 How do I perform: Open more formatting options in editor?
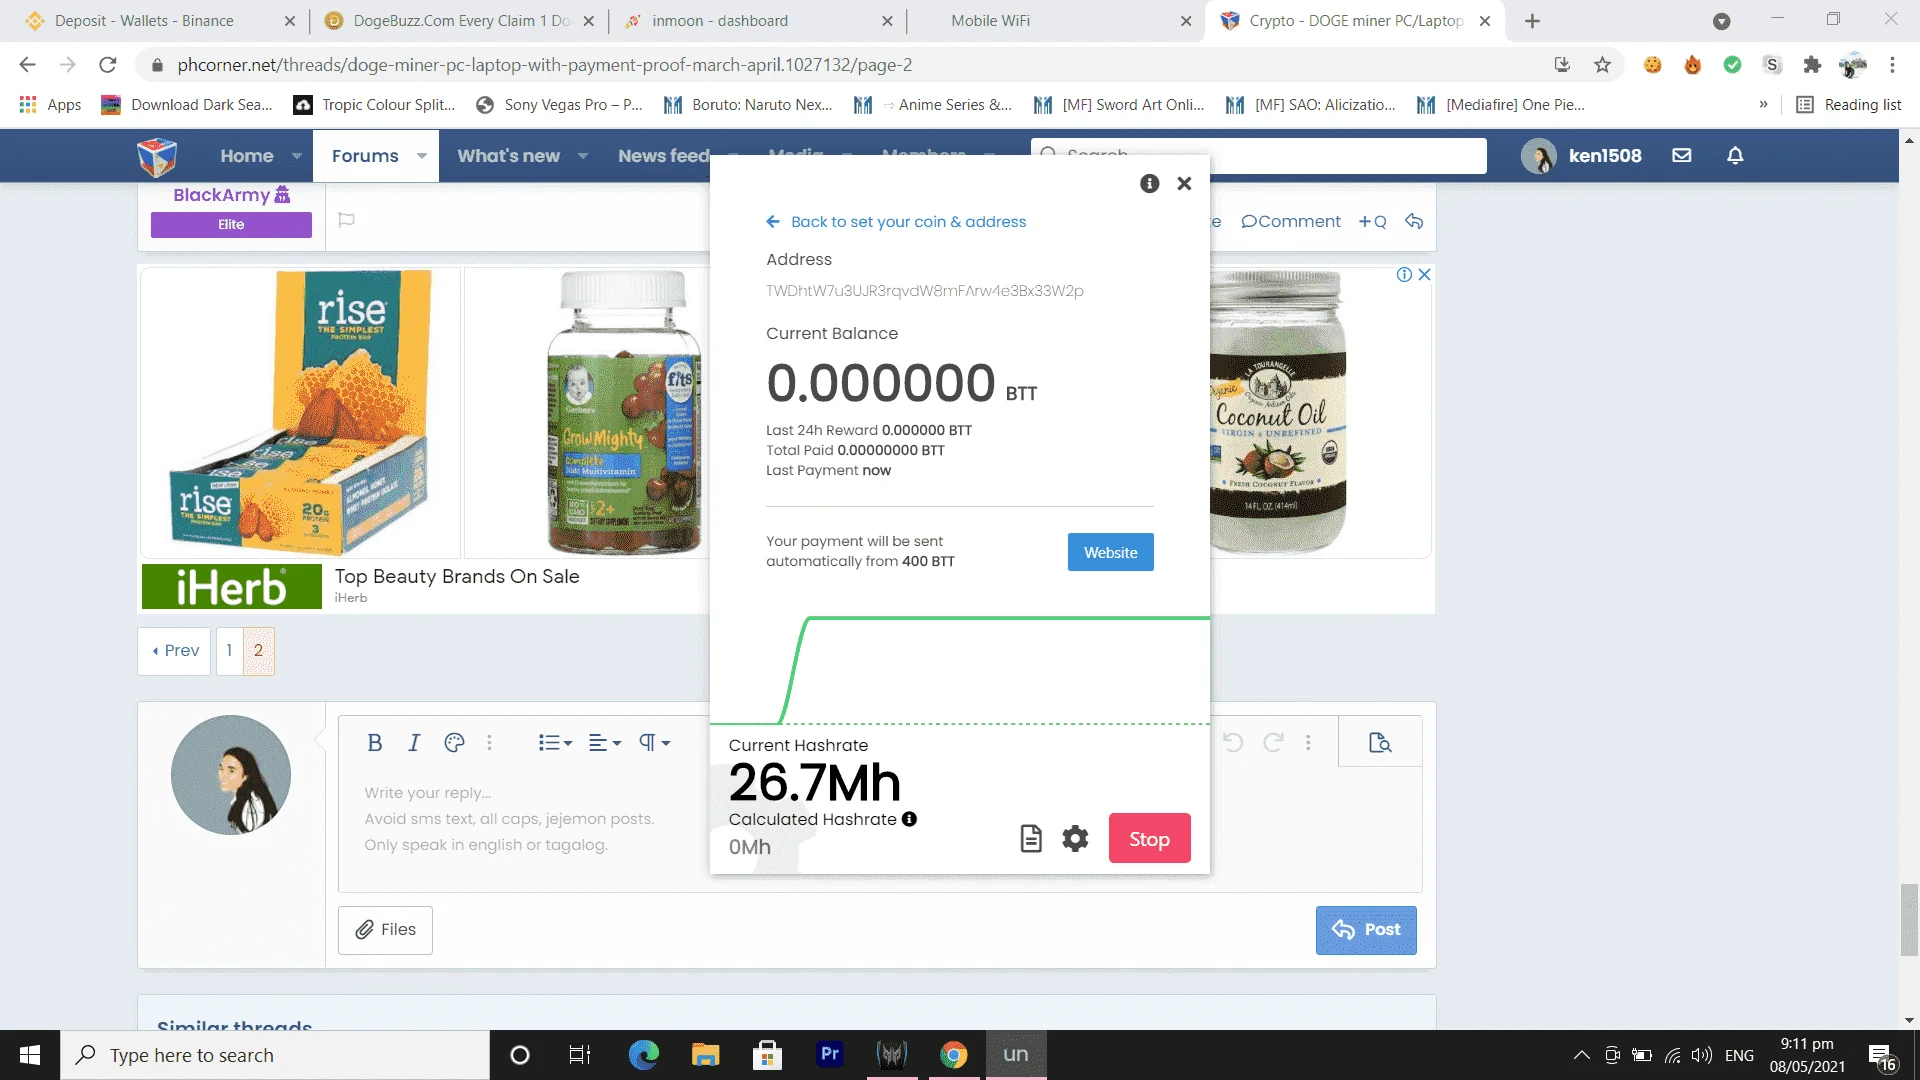point(489,743)
